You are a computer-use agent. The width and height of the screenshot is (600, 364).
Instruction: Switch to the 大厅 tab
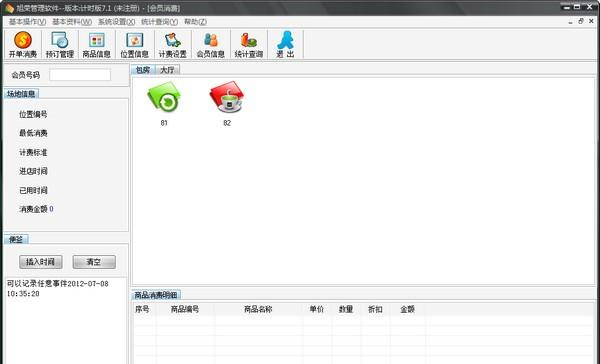[x=167, y=70]
